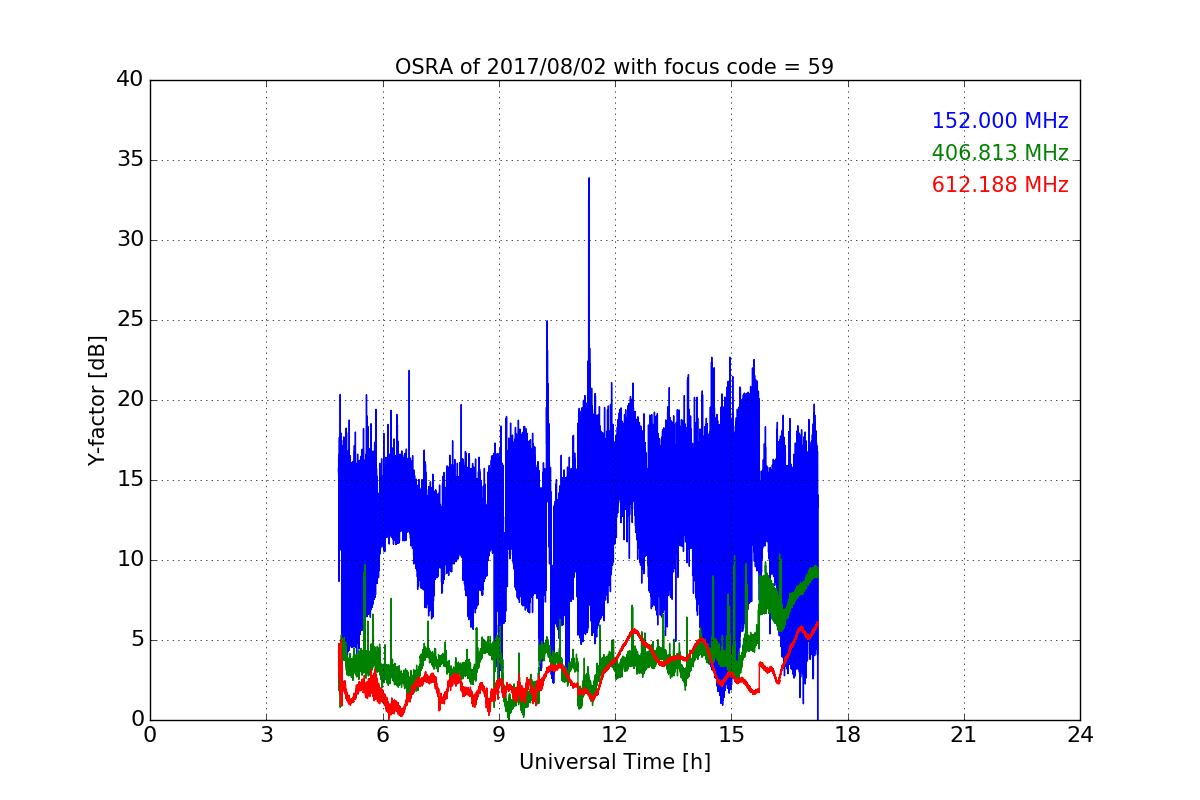The height and width of the screenshot is (800, 1200).
Task: Click x-axis tick label 12
Action: click(615, 735)
